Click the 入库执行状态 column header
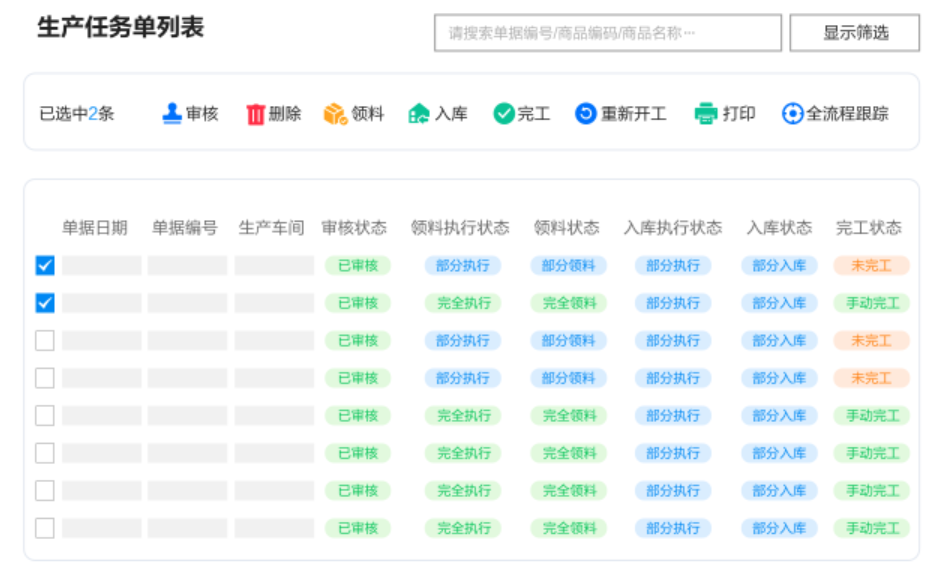Image resolution: width=935 pixels, height=577 pixels. point(673,228)
